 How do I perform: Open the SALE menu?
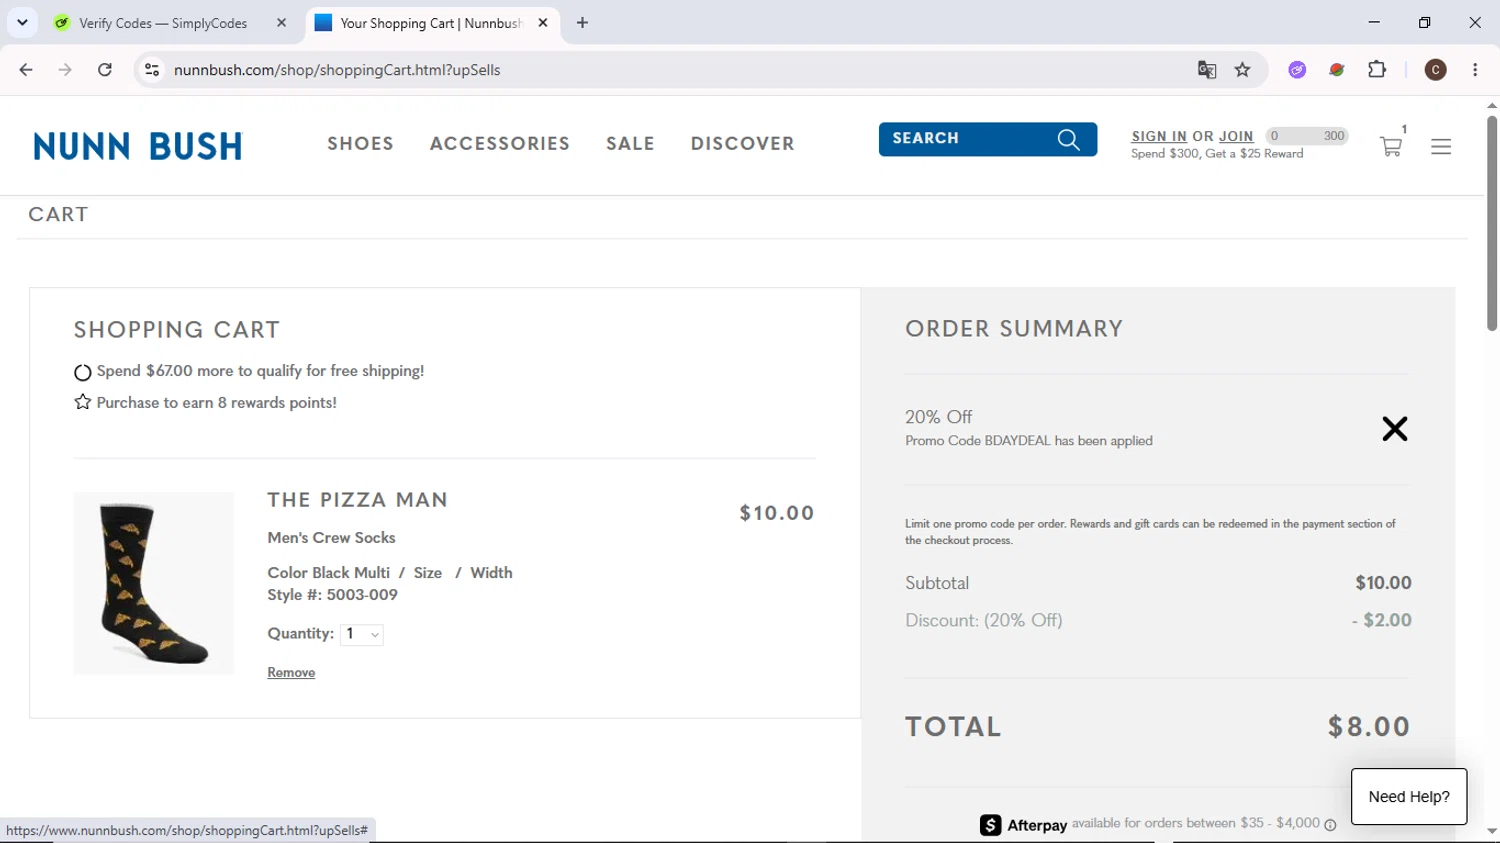(630, 144)
